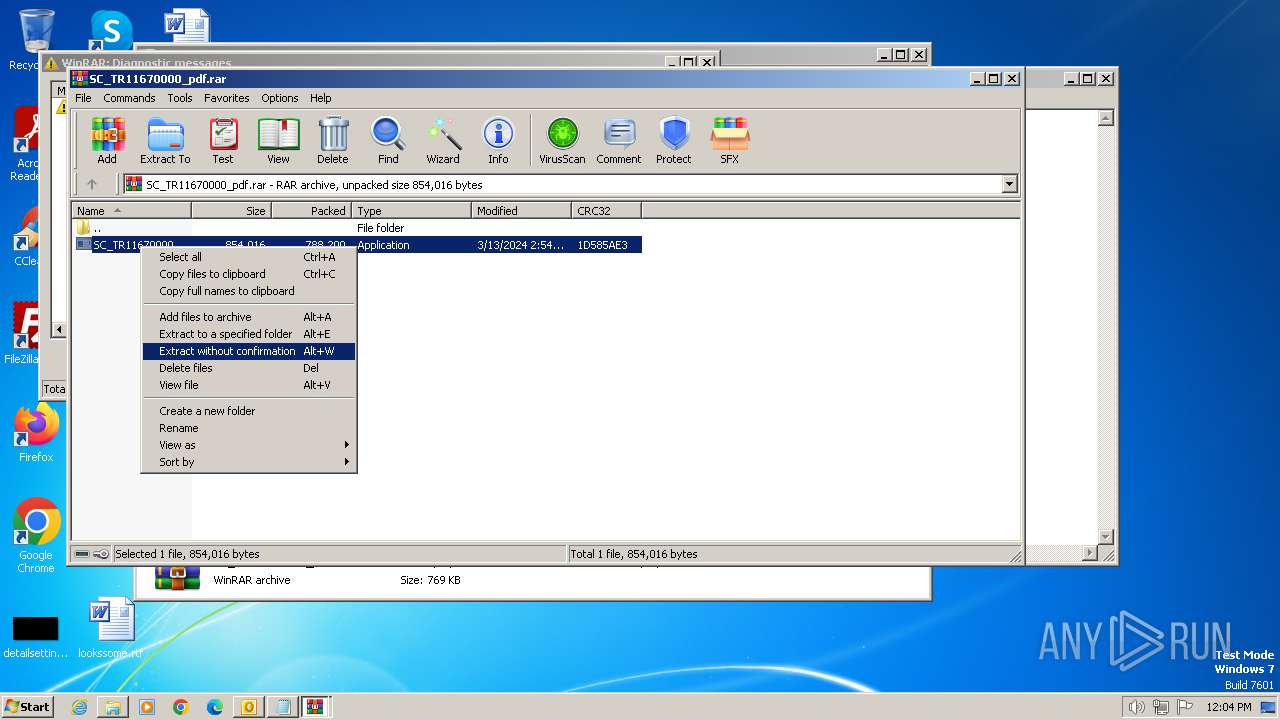This screenshot has width=1280, height=720.
Task: Open Internet Explorer from taskbar
Action: 79,707
